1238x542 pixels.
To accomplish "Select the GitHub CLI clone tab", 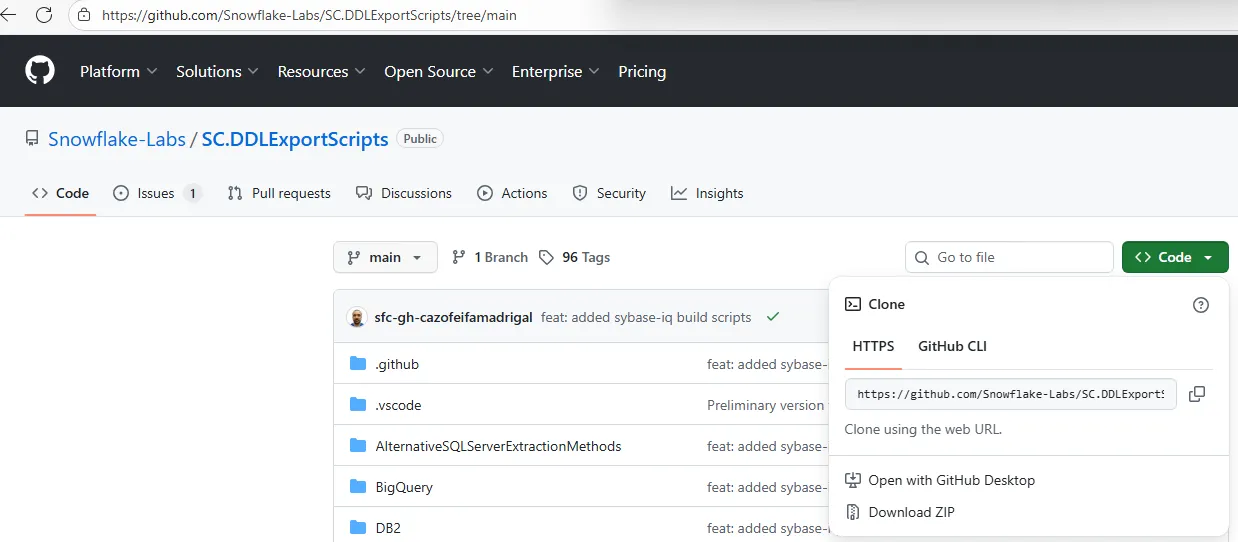I will (952, 346).
